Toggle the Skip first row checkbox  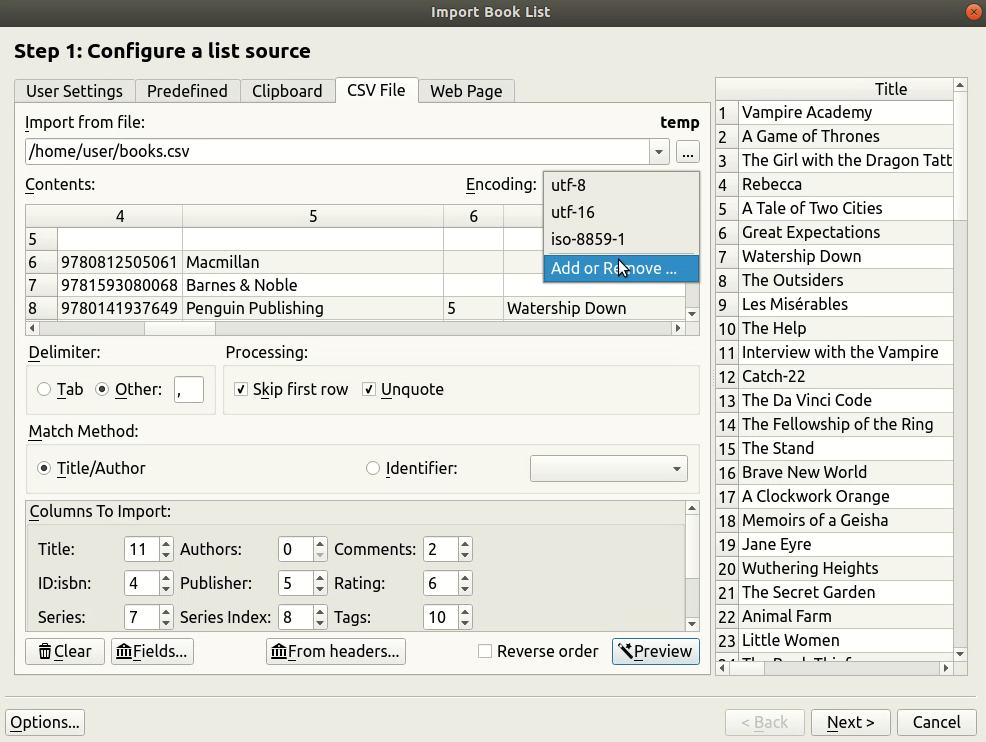(241, 389)
